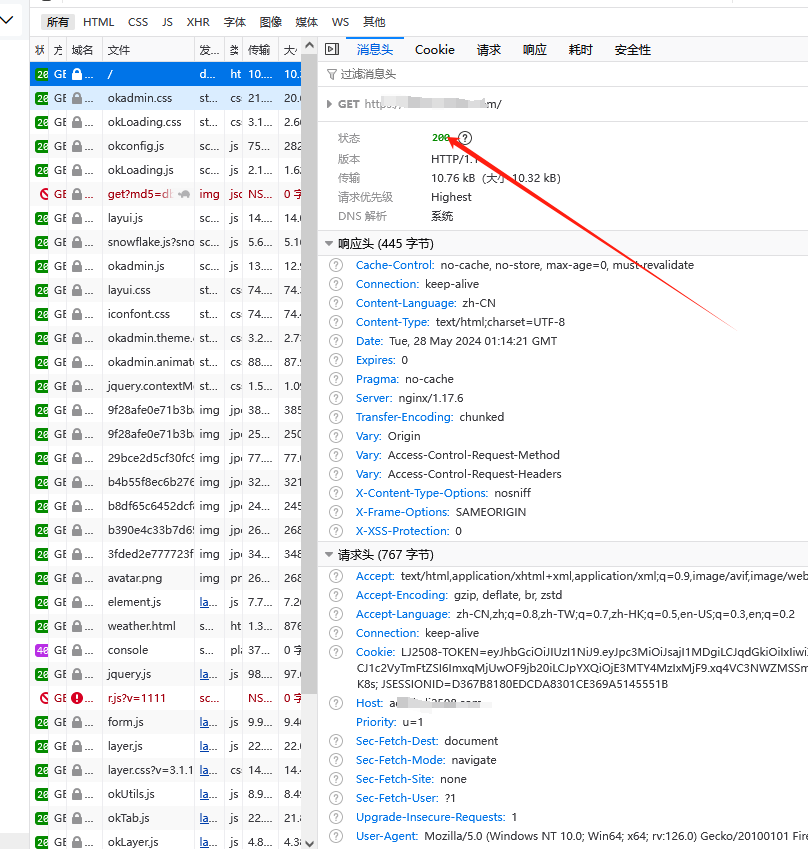Viewport: 808px width, 849px height.
Task: Collapse the 请求头 (767 字节) section
Action: tap(329, 554)
